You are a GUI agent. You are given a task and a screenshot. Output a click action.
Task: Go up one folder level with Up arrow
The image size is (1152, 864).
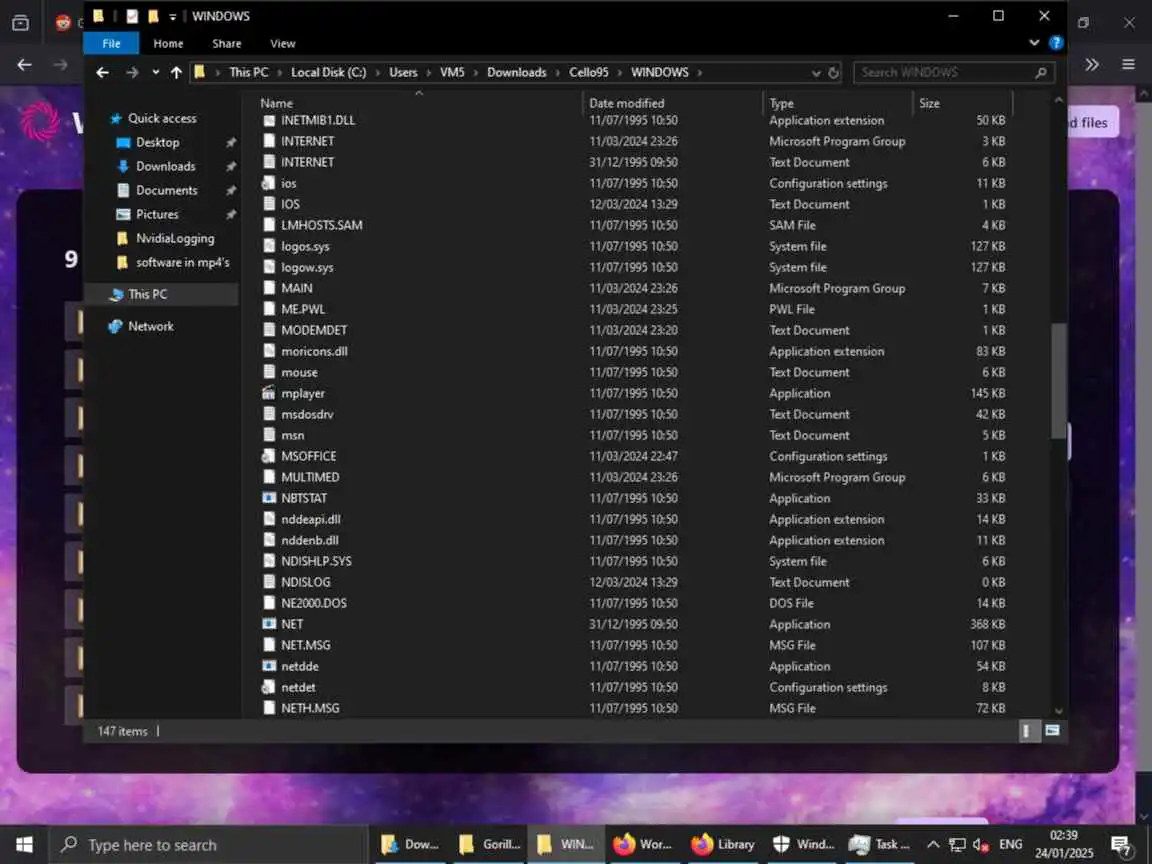coord(176,72)
